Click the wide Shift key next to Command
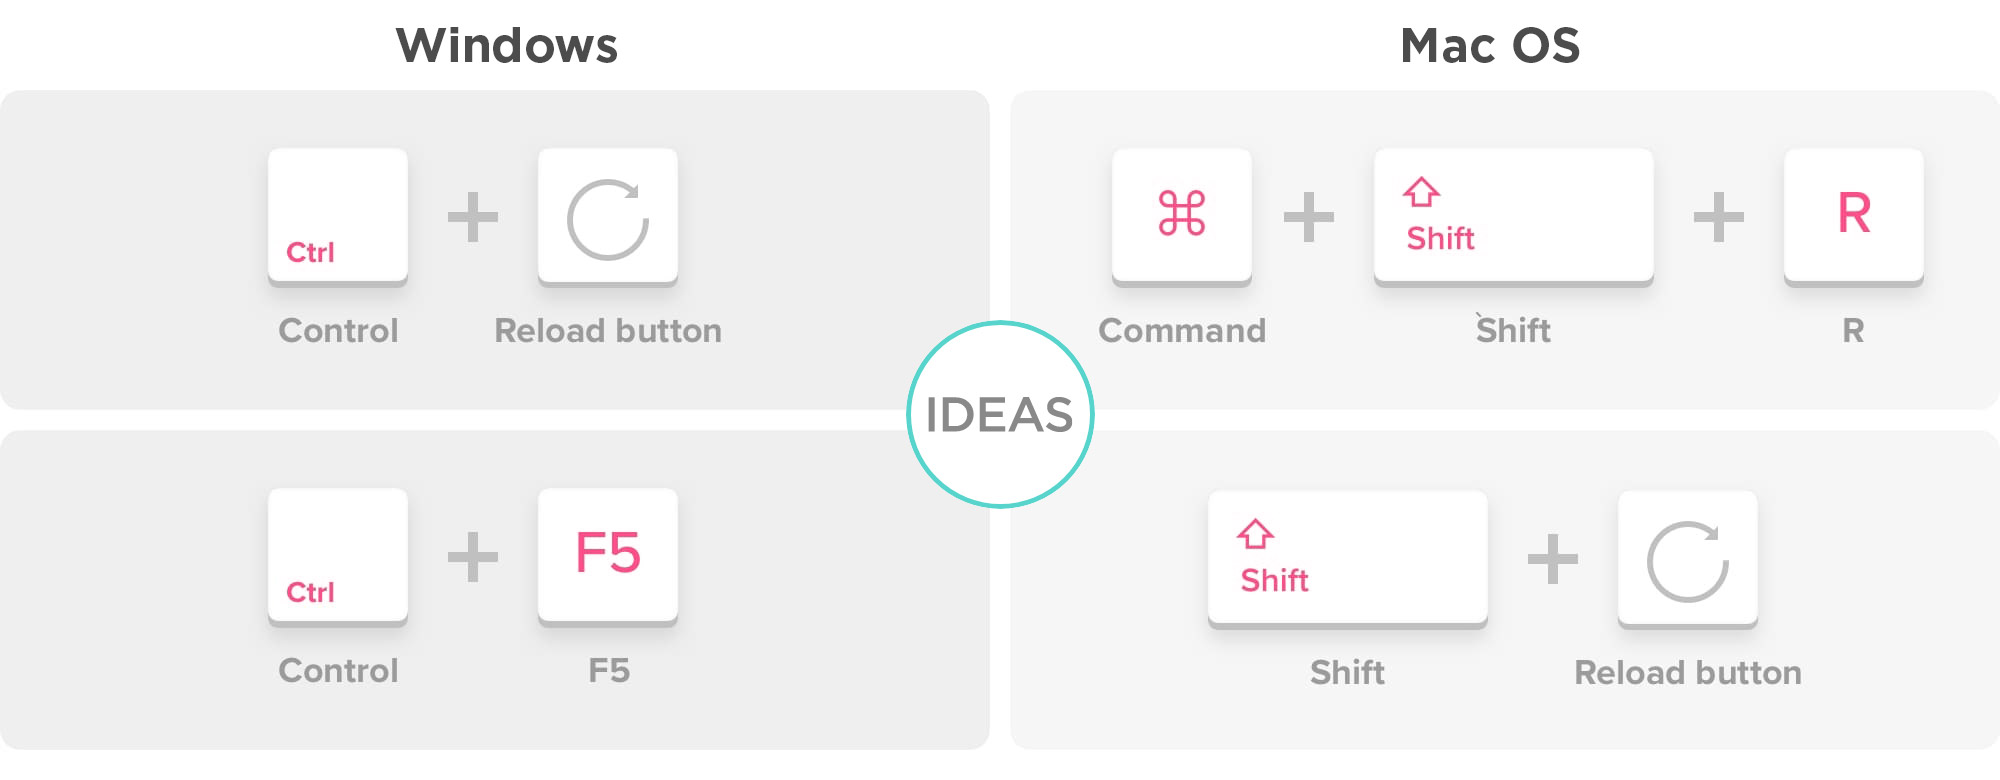Image resolution: width=2000 pixels, height=780 pixels. tap(1514, 217)
